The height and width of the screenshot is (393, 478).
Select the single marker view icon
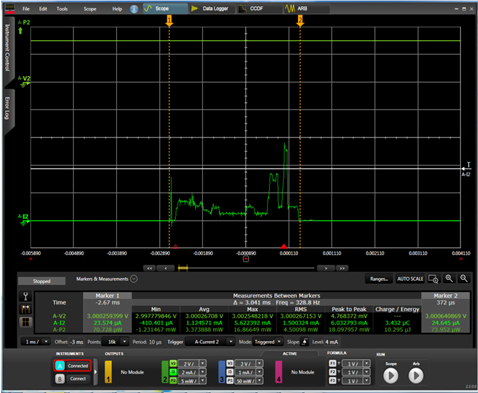26,296
